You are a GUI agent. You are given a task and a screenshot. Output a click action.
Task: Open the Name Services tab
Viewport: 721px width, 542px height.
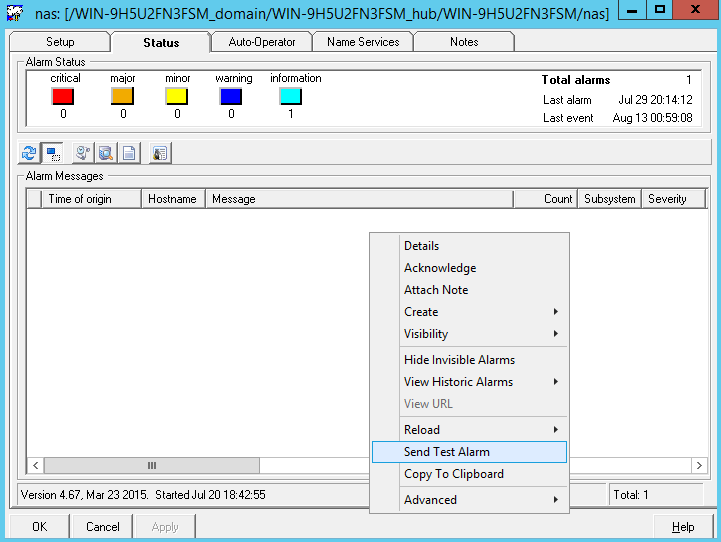click(362, 42)
